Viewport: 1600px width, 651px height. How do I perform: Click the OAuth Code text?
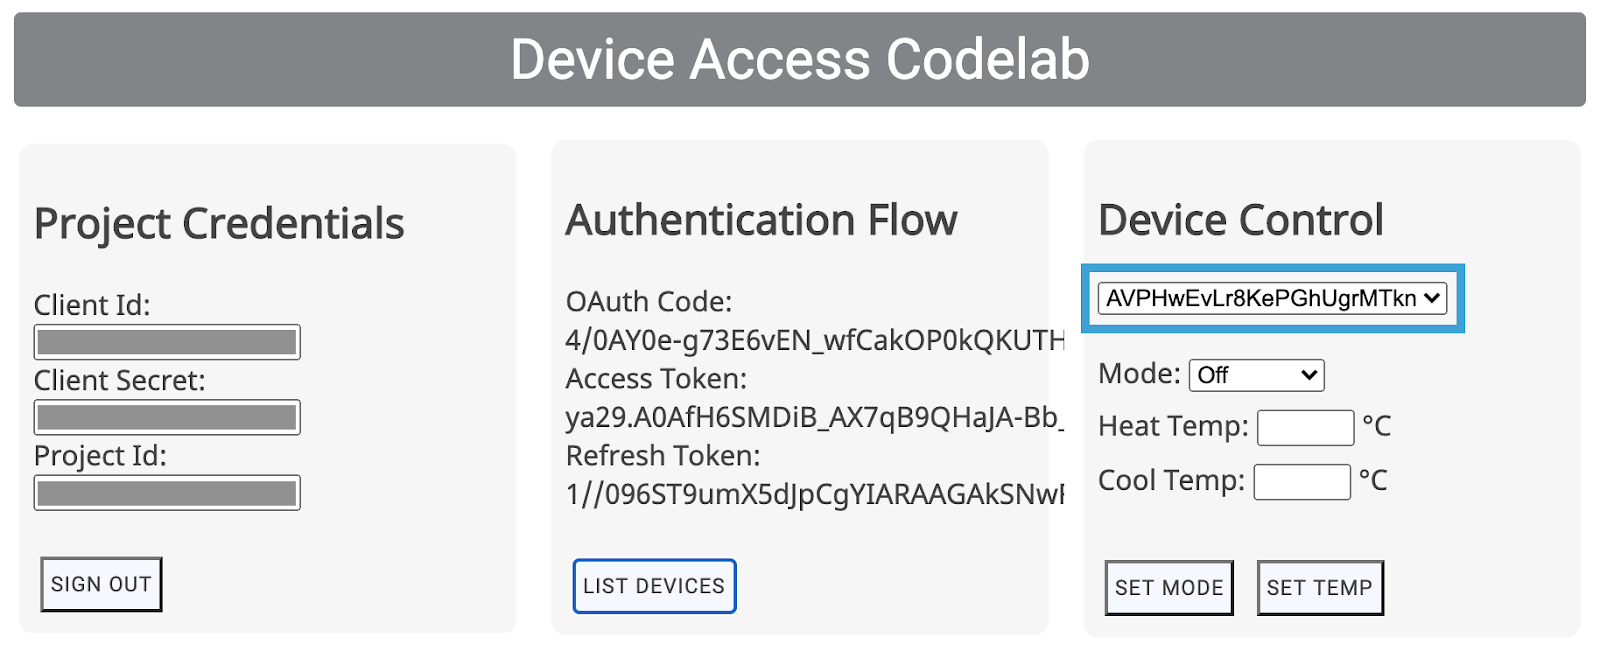[649, 301]
